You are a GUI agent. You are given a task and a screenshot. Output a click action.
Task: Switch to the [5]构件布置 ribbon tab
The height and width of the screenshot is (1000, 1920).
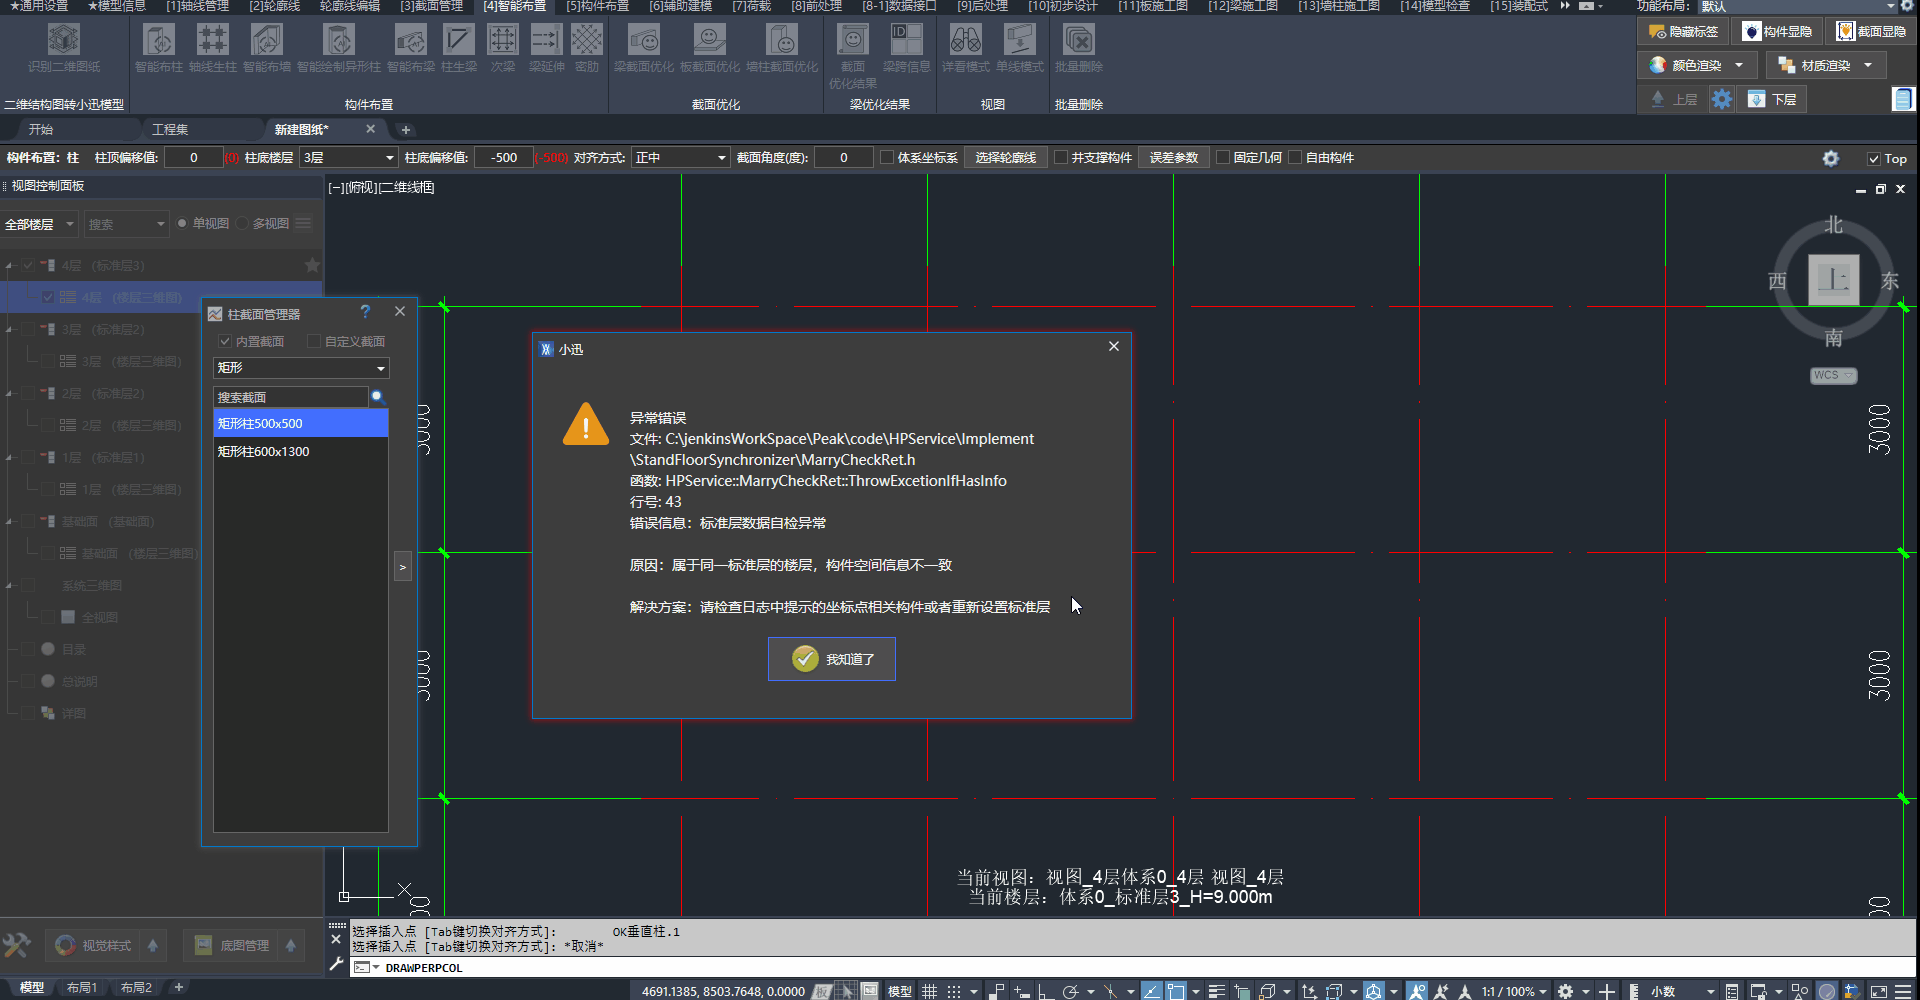598,6
